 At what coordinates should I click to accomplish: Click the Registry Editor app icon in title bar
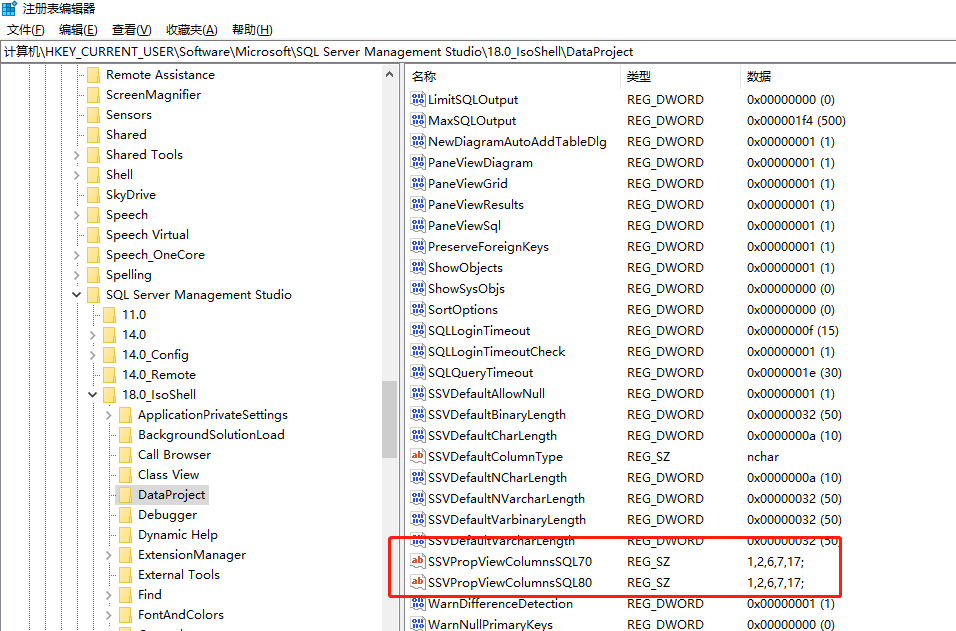click(9, 9)
